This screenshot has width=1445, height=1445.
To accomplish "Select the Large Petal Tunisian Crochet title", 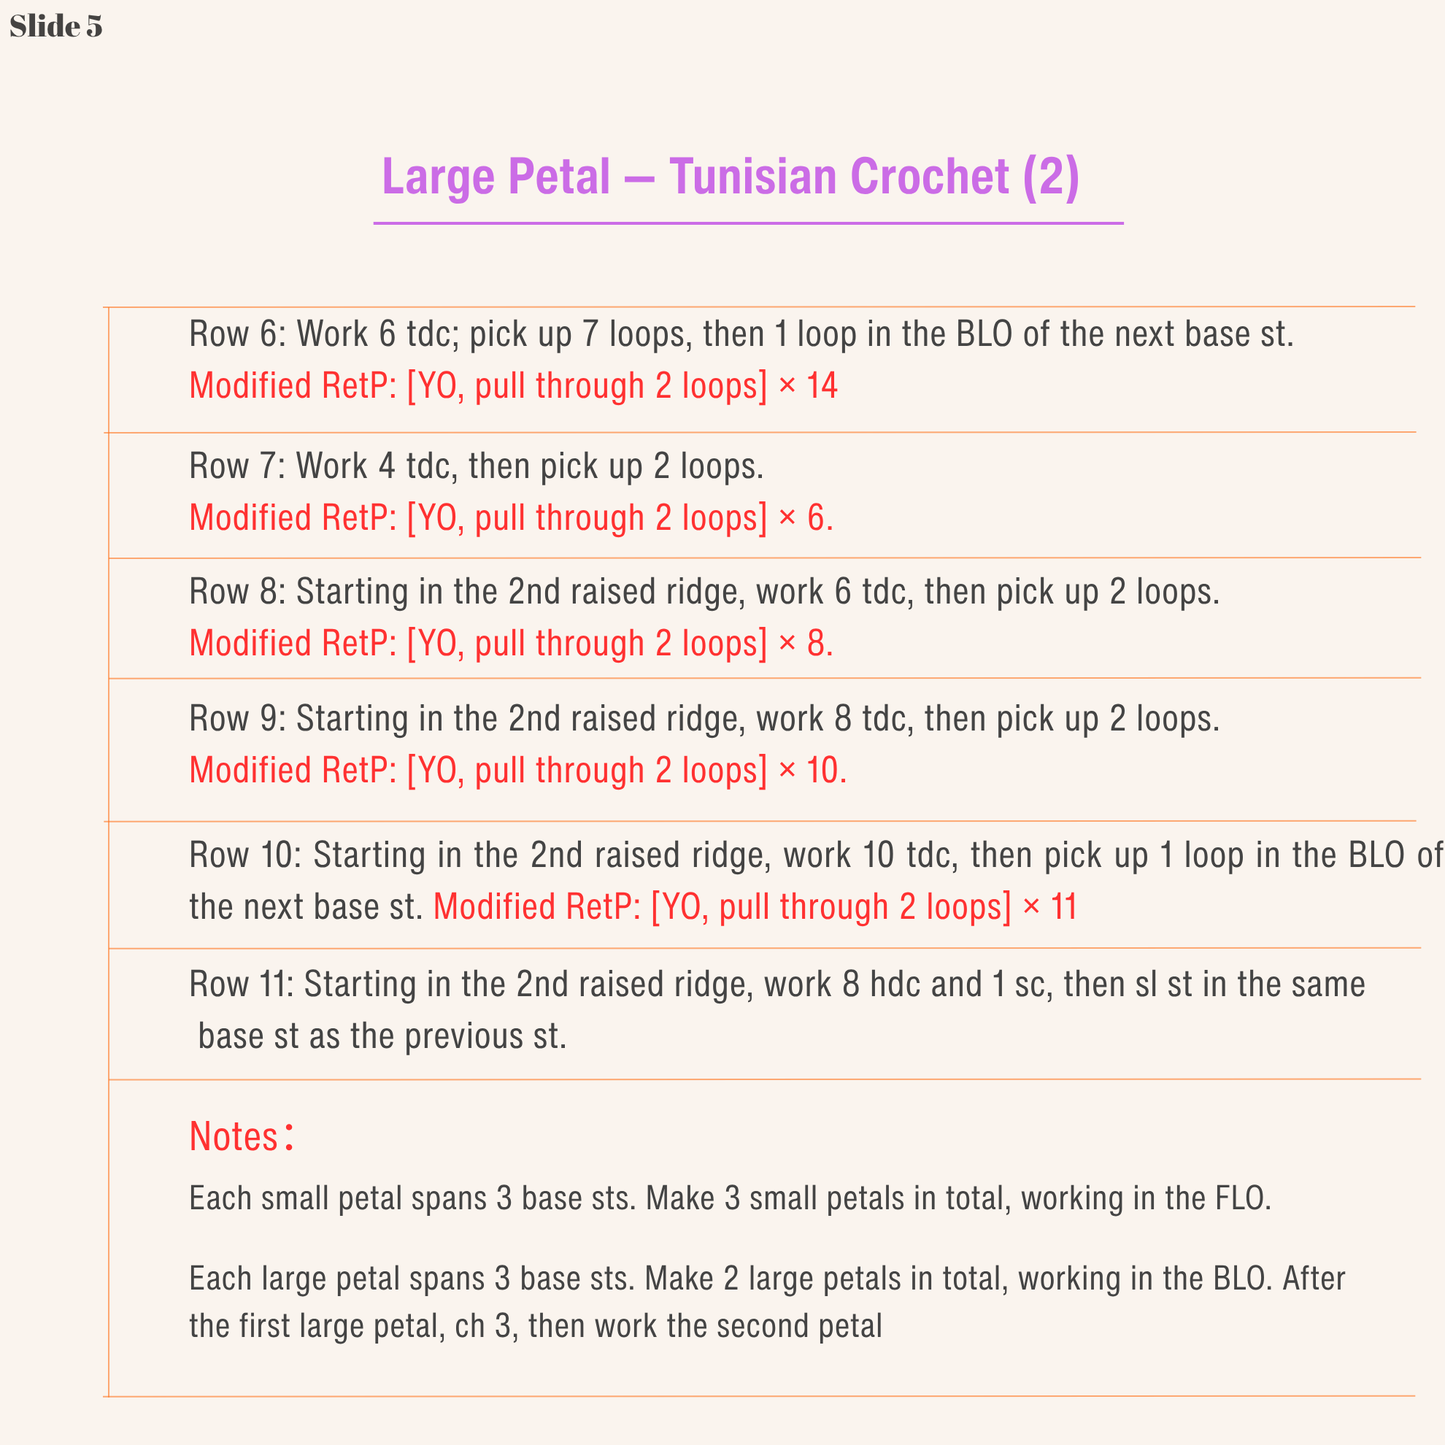I will 731,177.
